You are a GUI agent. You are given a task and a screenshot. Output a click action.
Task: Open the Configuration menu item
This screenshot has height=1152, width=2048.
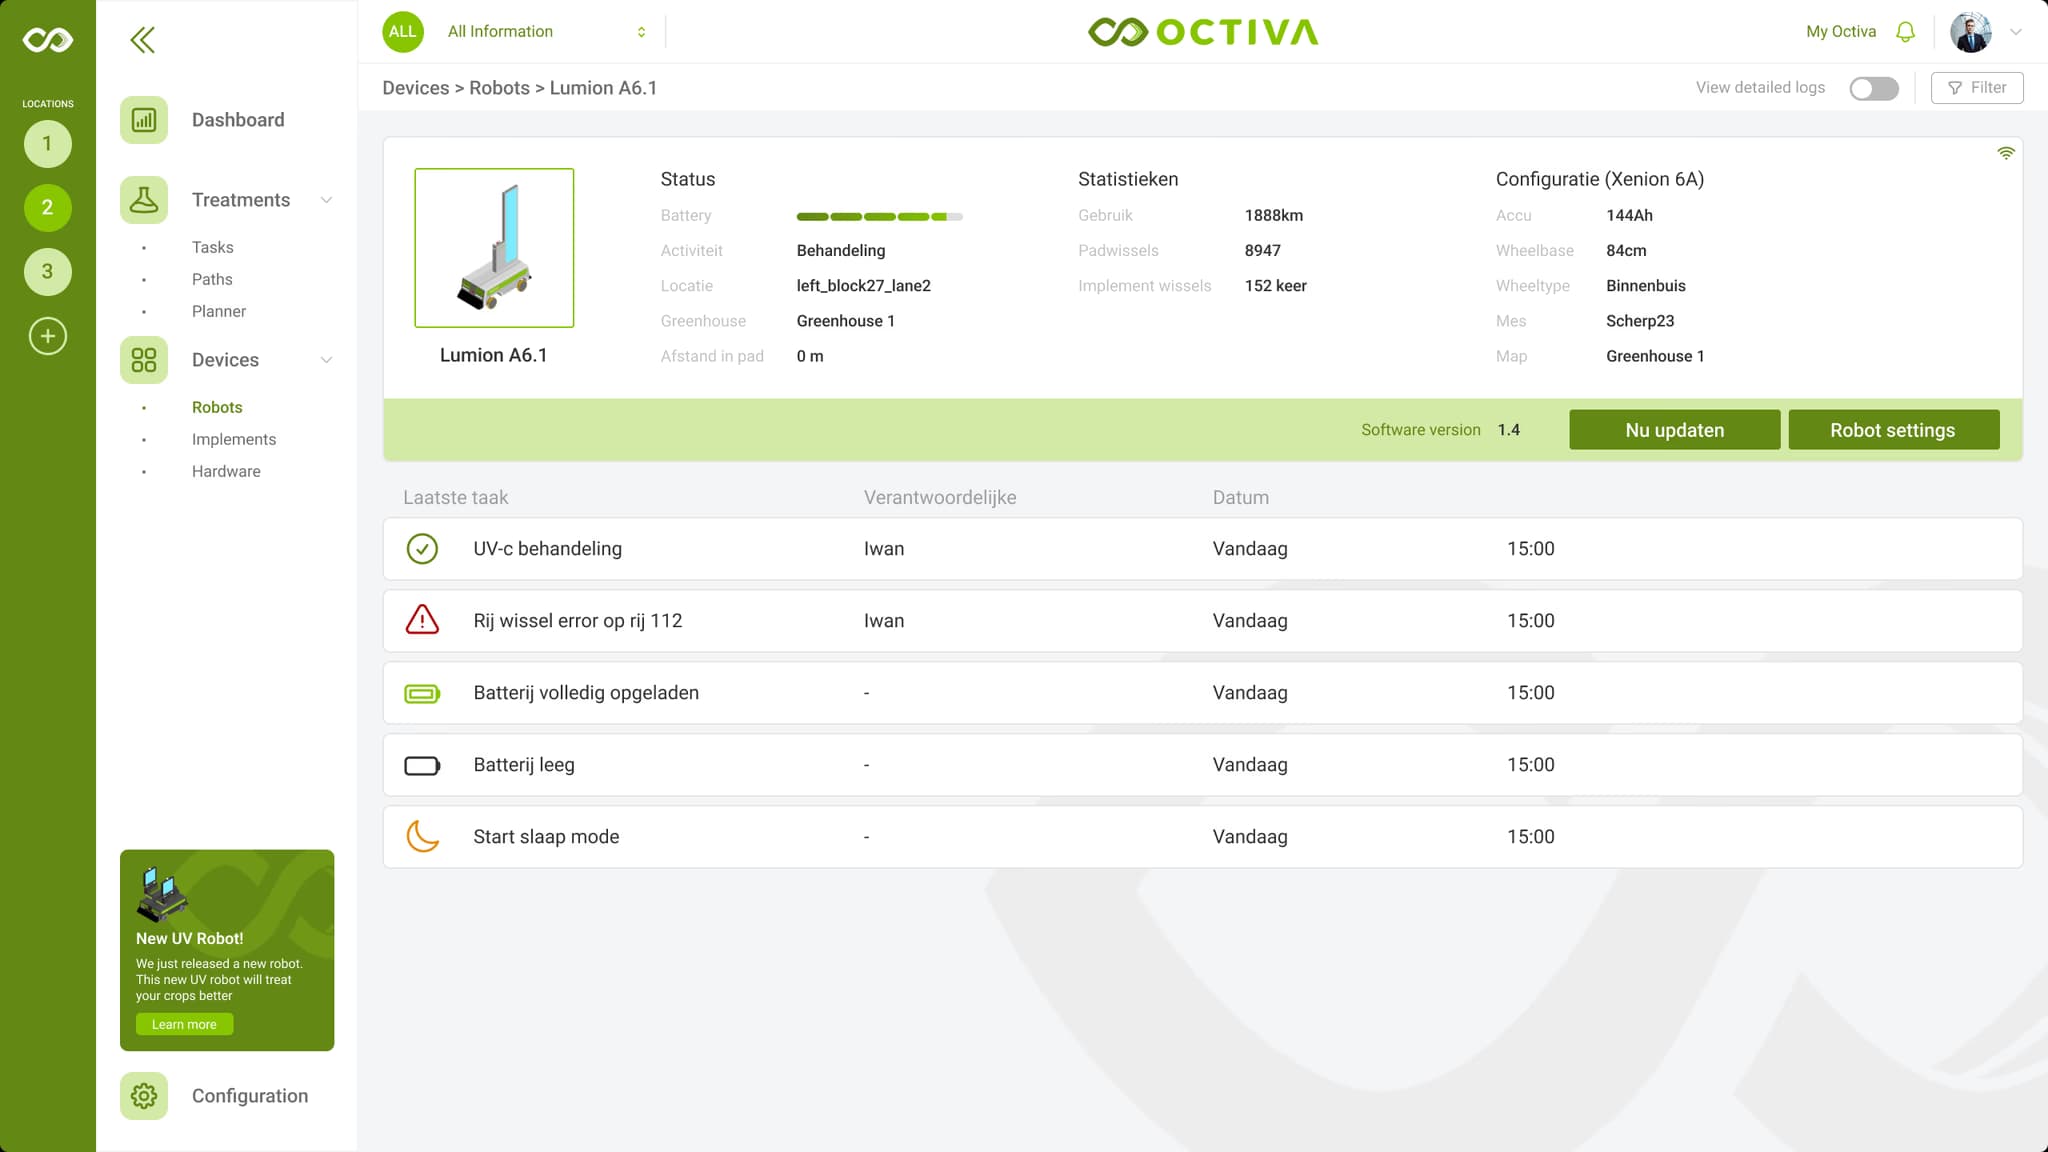pyautogui.click(x=250, y=1096)
